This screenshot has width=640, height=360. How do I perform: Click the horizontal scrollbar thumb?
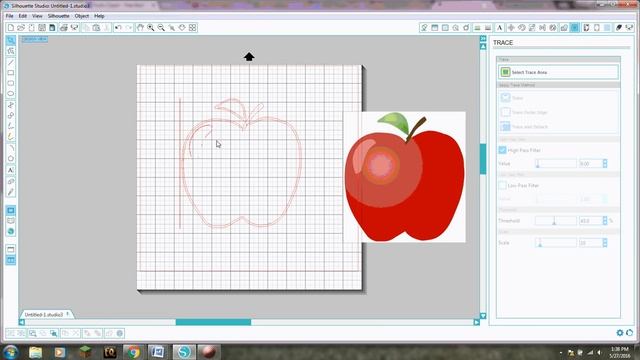[x=213, y=322]
